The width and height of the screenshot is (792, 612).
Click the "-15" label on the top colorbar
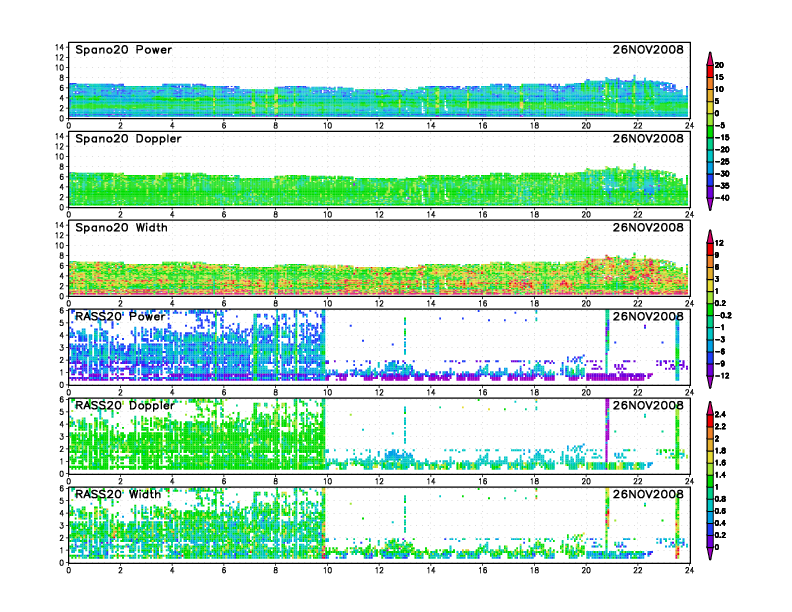(722, 137)
